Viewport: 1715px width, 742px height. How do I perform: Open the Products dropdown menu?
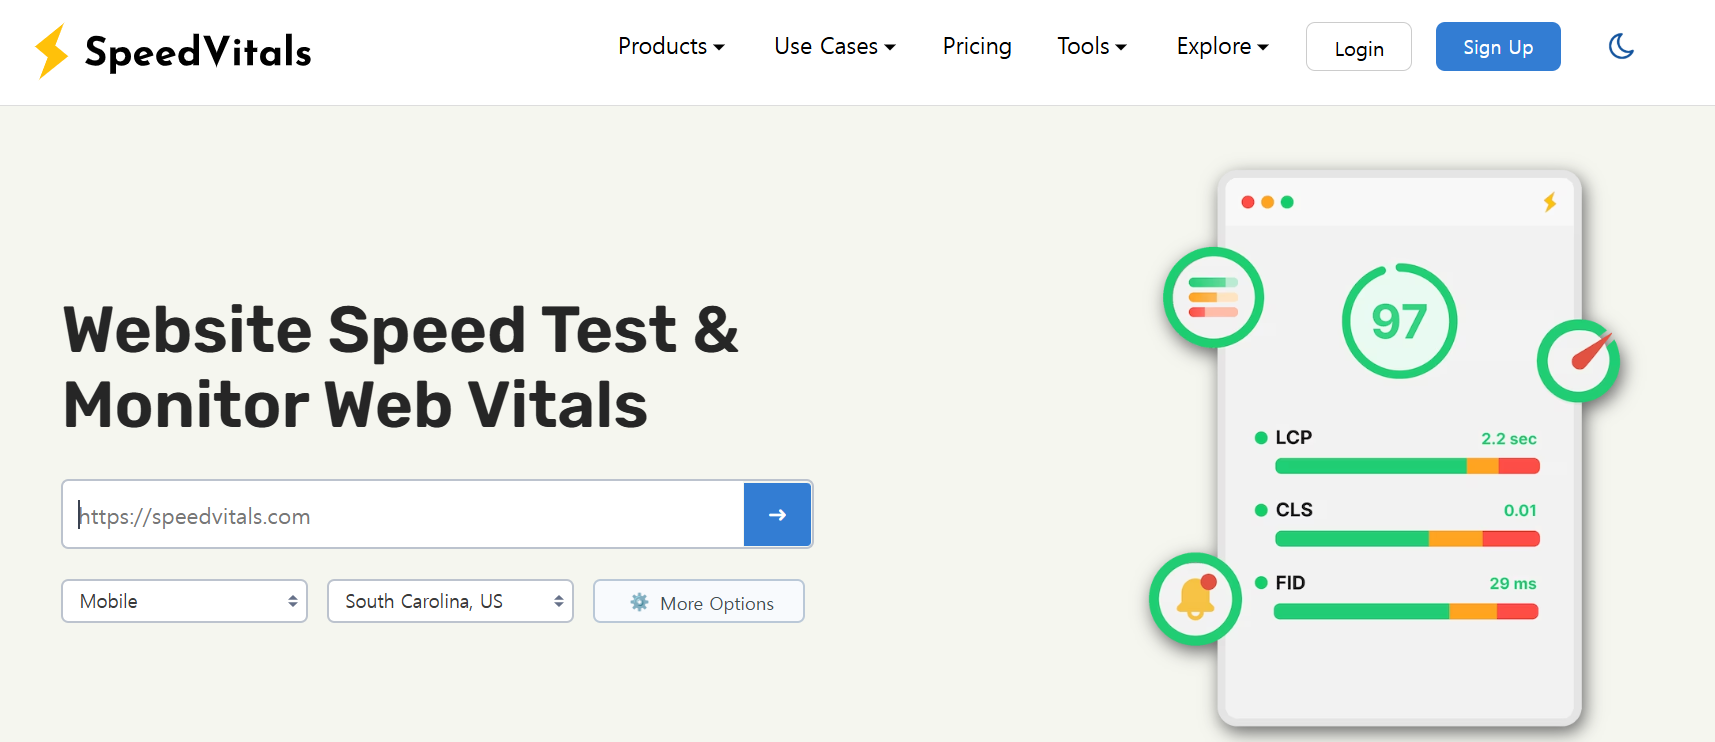coord(671,47)
